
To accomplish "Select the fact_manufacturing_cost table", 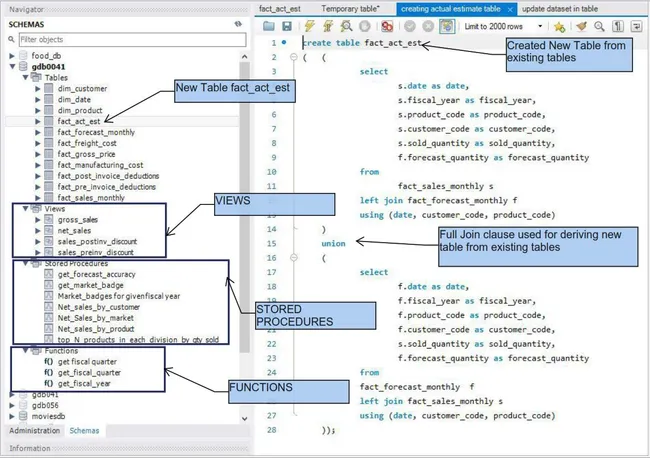I will click(x=101, y=165).
